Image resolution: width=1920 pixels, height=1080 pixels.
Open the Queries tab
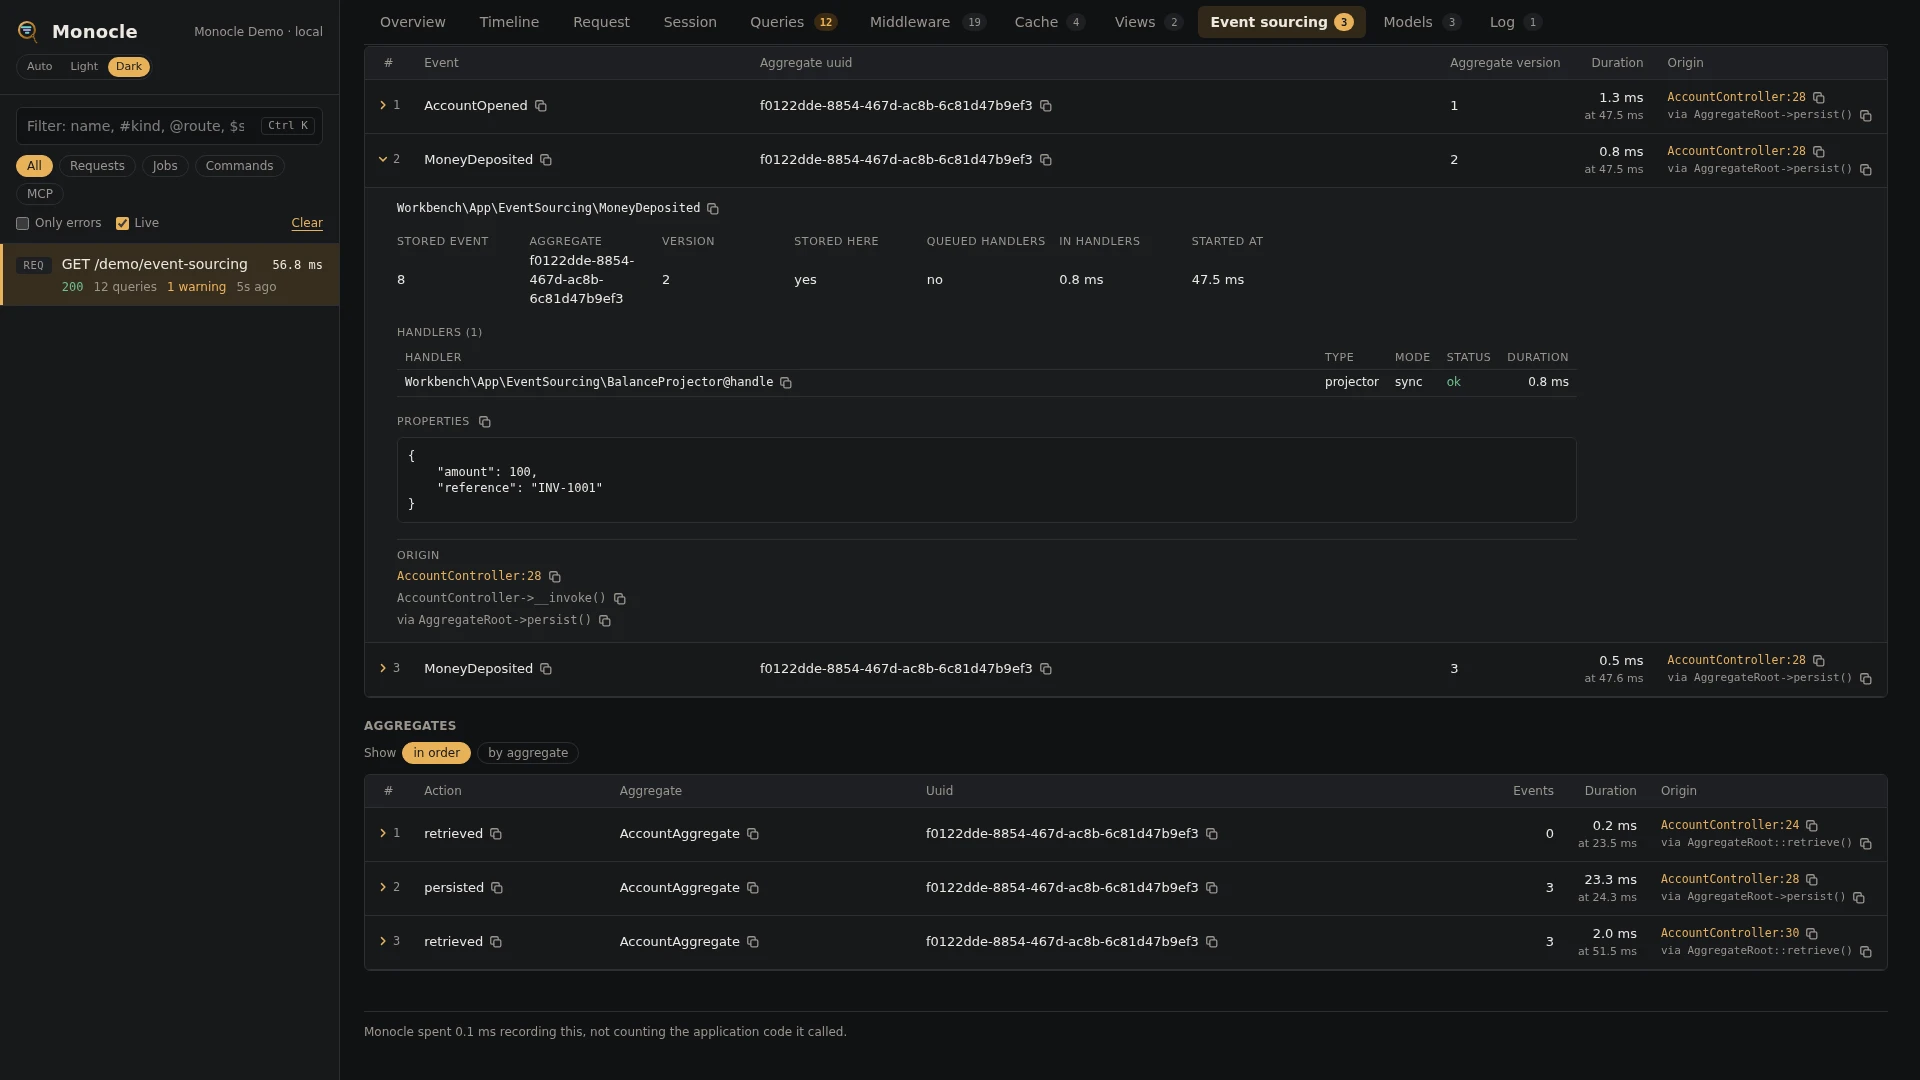click(x=793, y=22)
